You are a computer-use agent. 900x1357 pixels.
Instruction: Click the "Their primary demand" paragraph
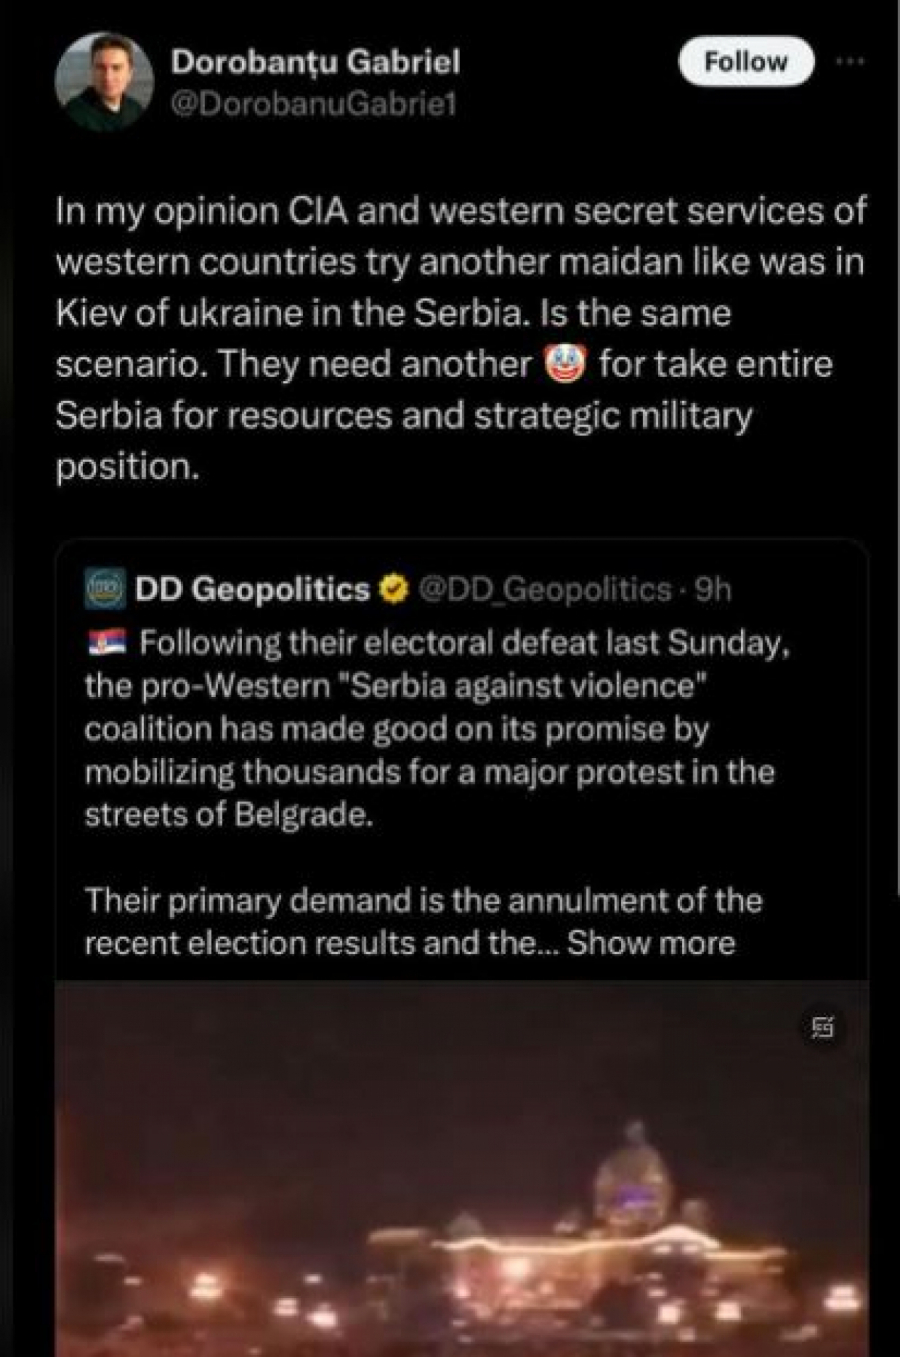(423, 900)
